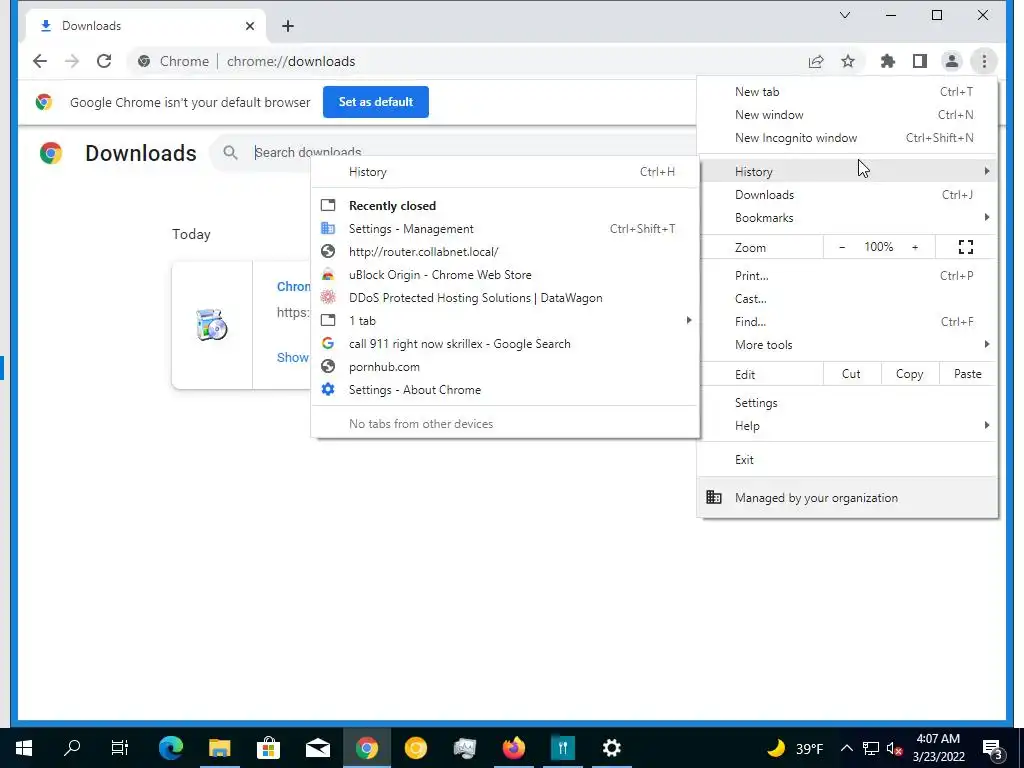The image size is (1024, 768).
Task: Reload the current page
Action: [x=104, y=61]
